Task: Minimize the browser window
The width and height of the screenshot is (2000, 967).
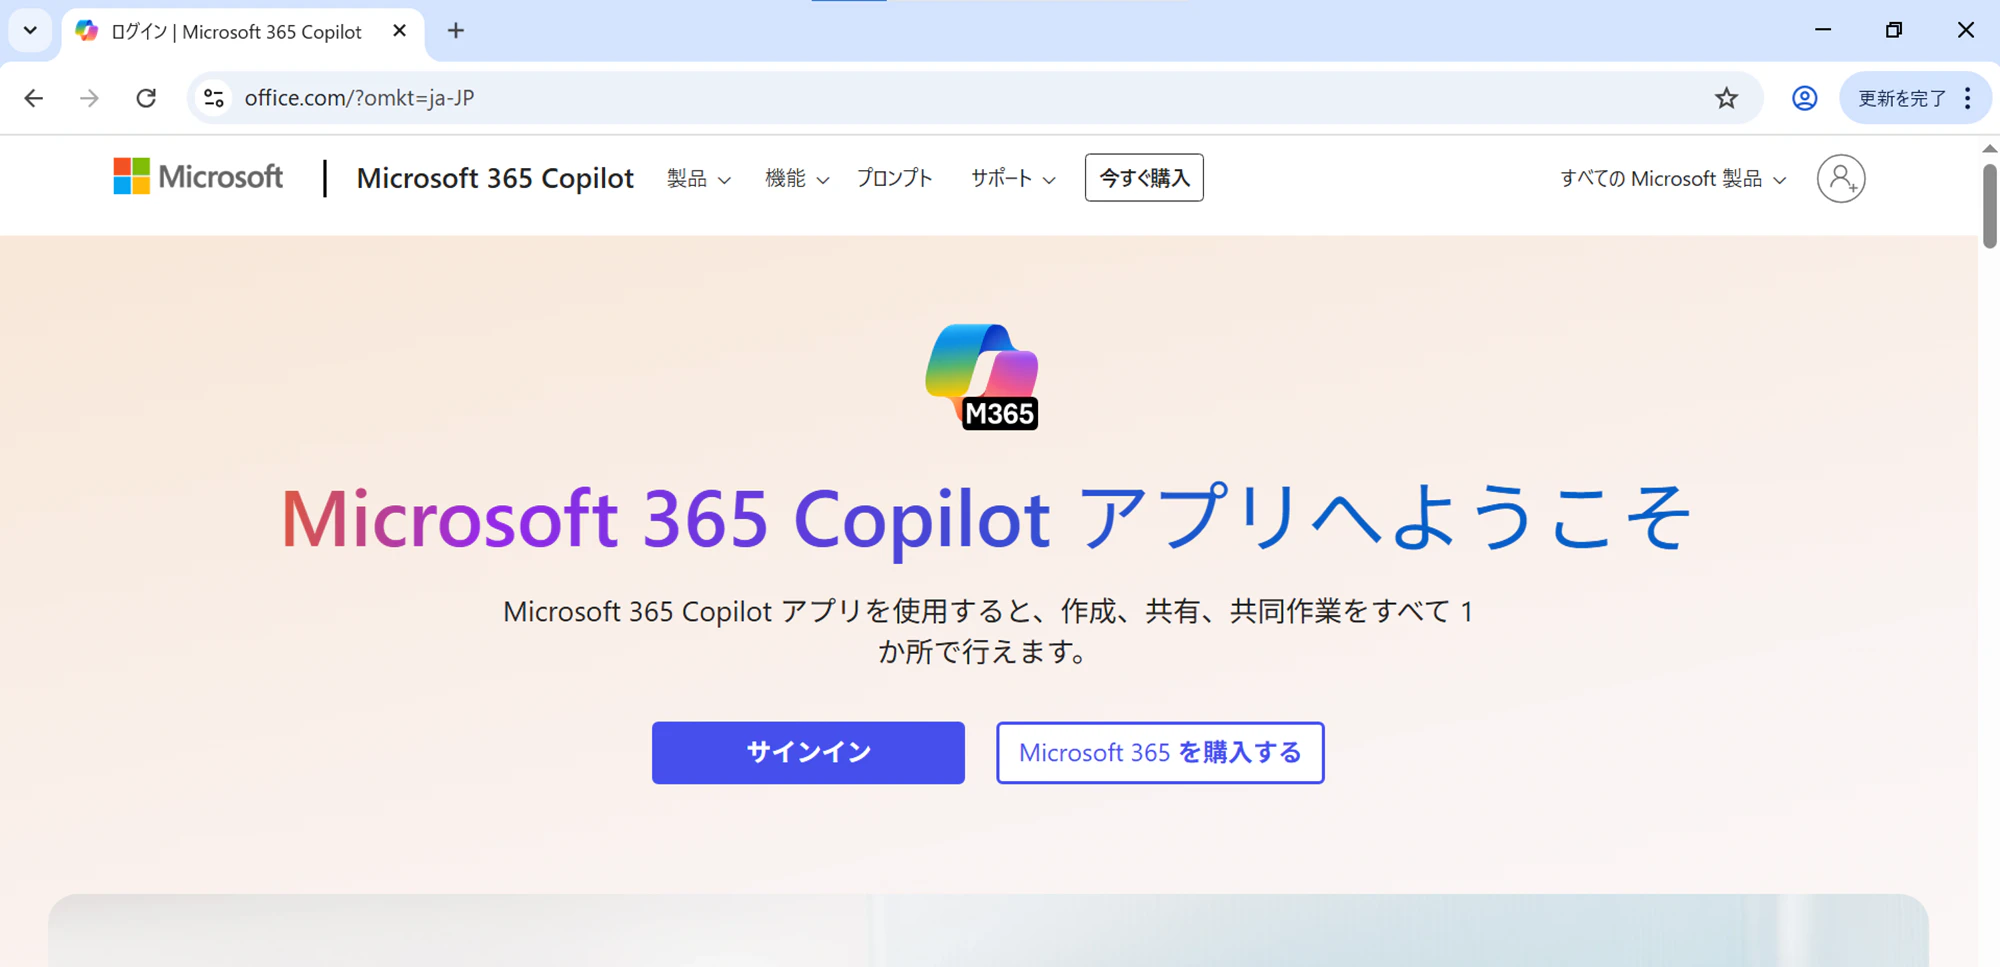Action: 1822,30
